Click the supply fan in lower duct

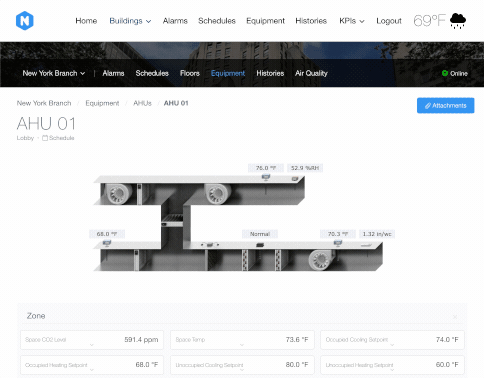[x=321, y=260]
